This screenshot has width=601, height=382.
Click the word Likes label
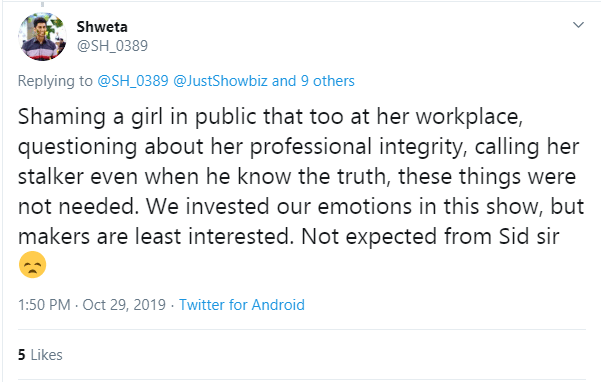46,355
